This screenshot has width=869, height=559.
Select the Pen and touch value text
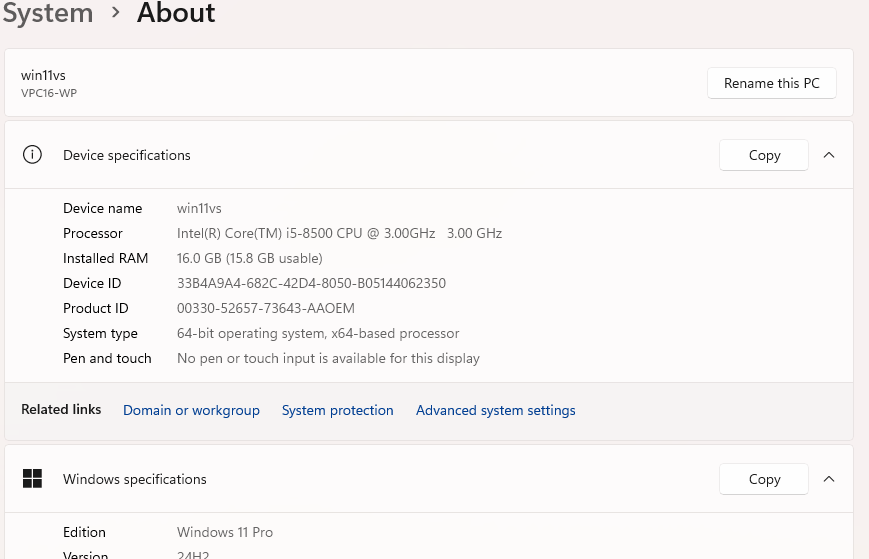(x=328, y=358)
